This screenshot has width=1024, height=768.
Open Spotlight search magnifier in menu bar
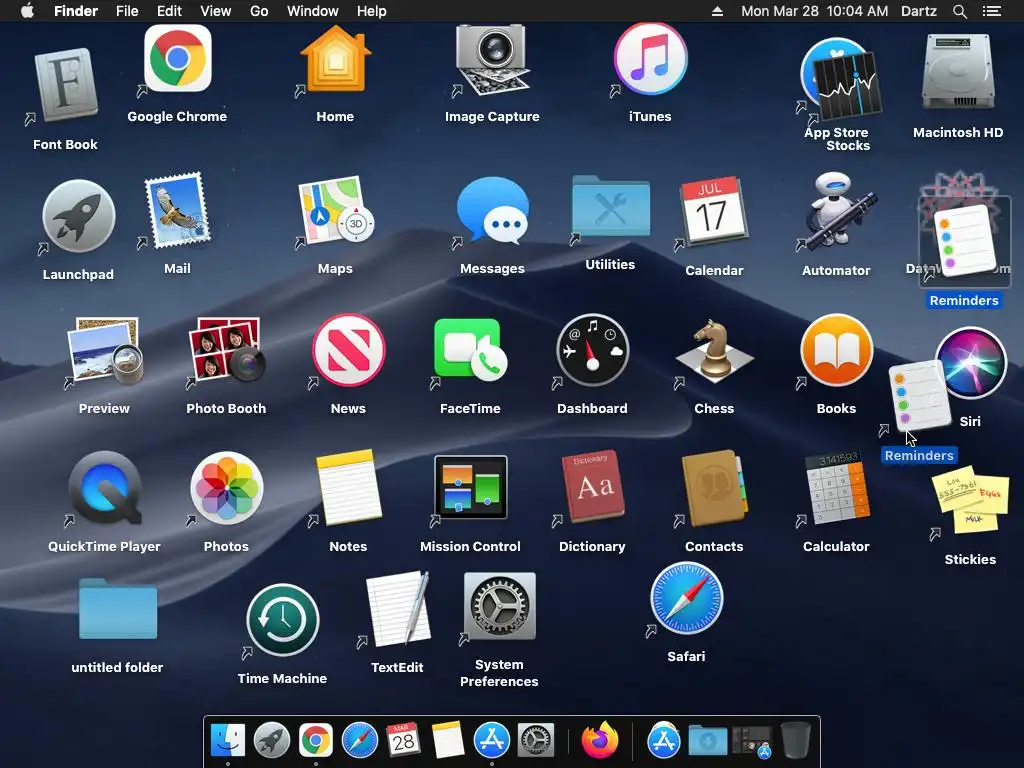coord(959,11)
